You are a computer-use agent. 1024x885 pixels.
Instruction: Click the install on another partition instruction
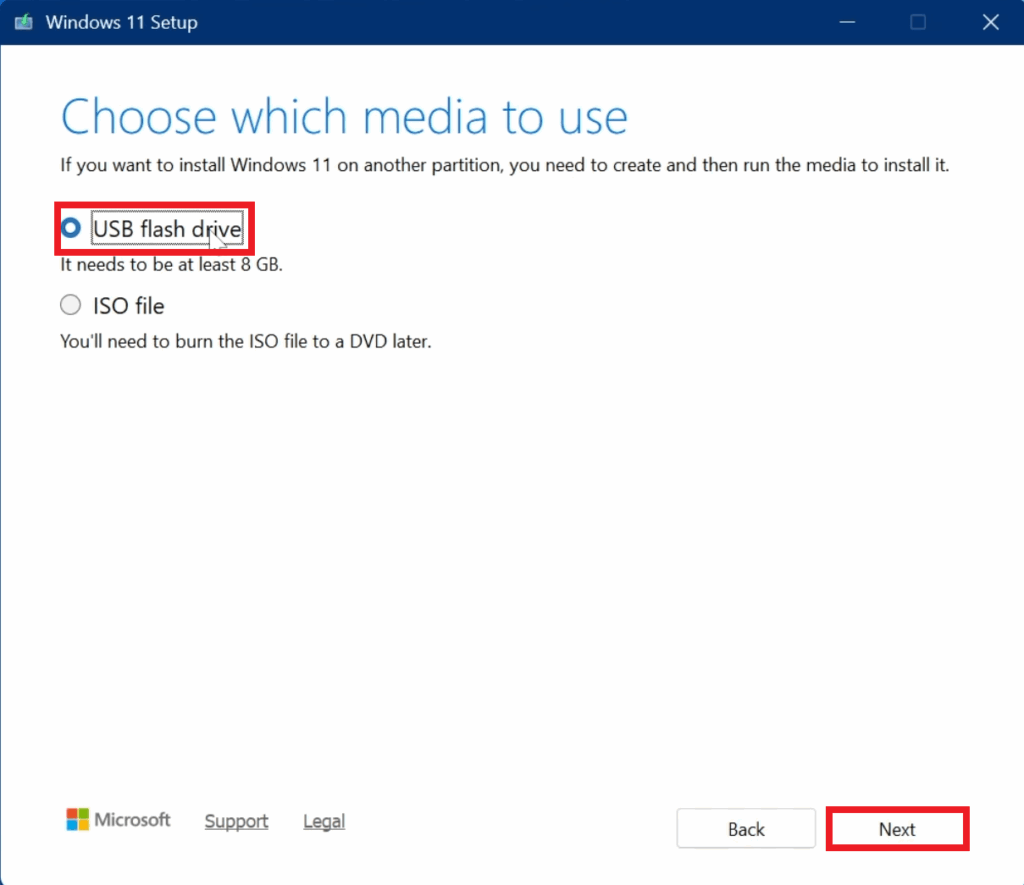click(x=504, y=165)
